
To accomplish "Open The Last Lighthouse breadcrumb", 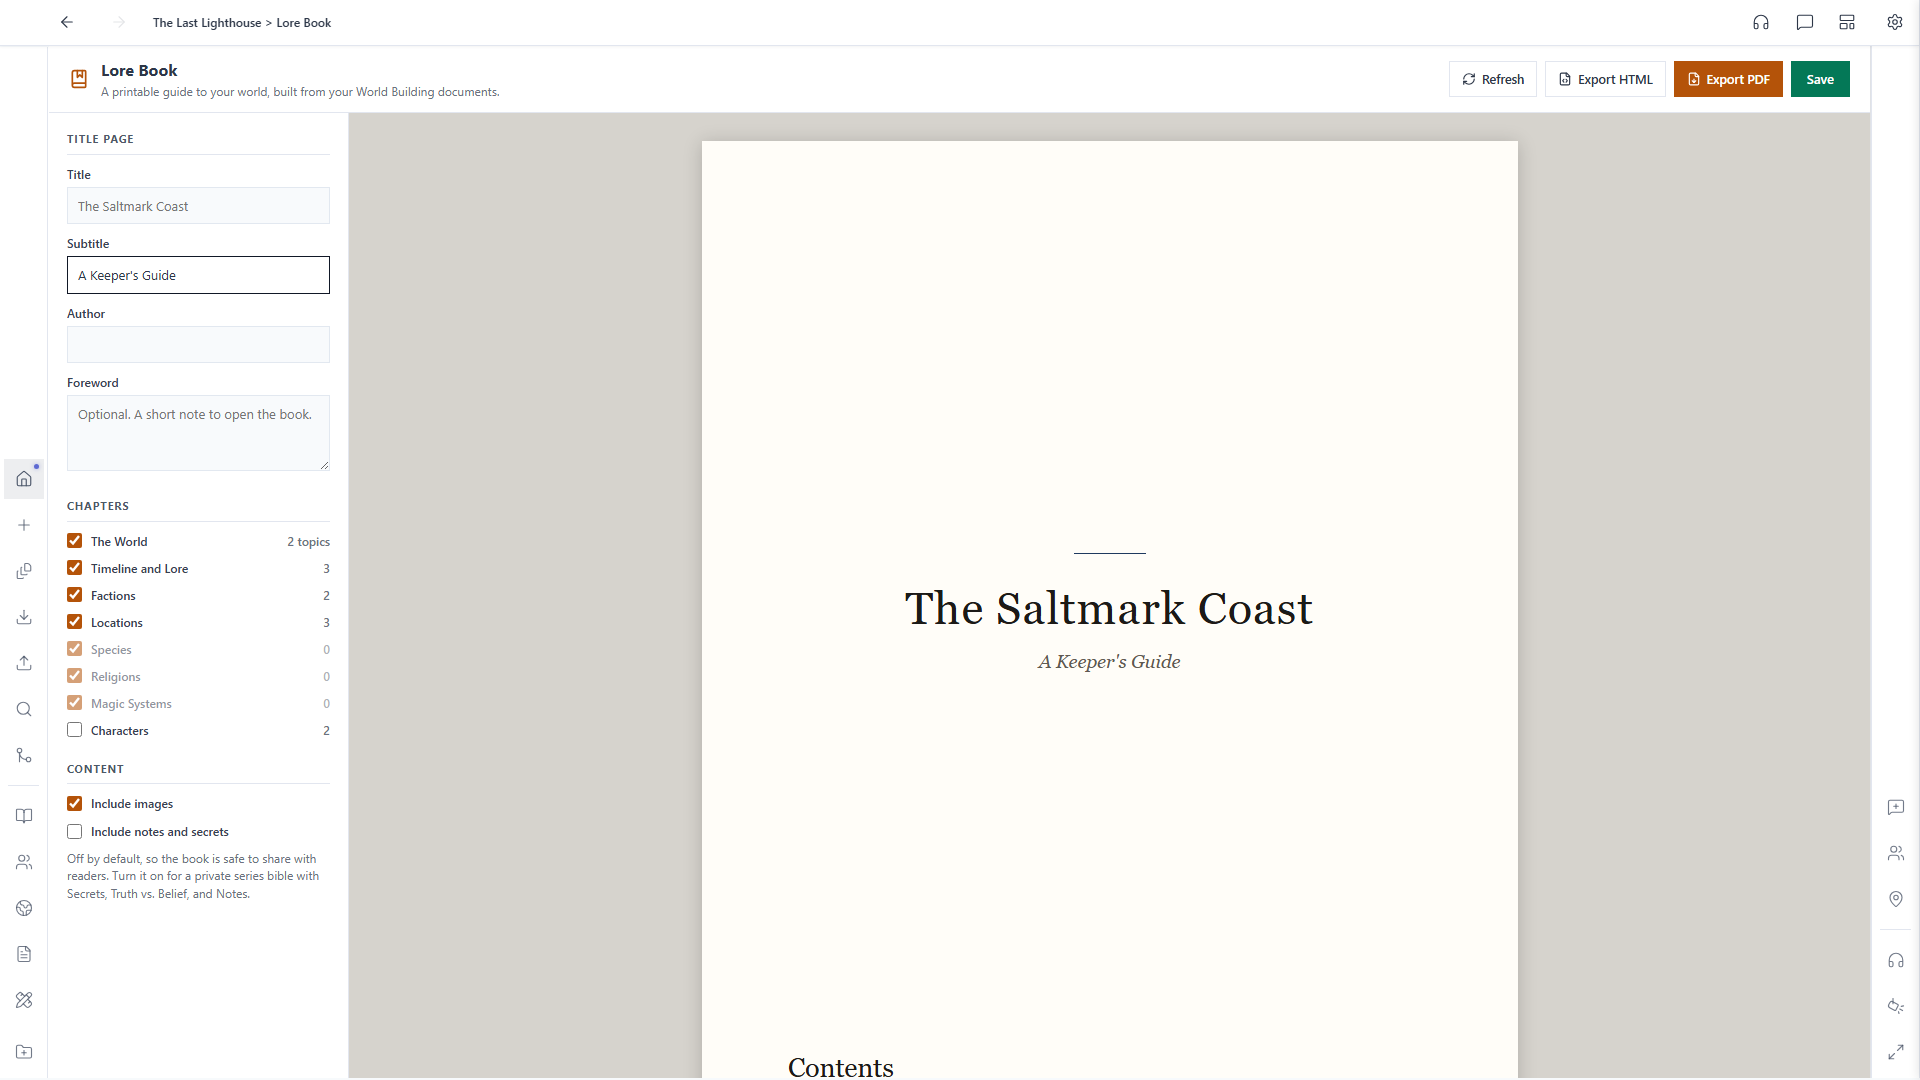I will tap(207, 23).
